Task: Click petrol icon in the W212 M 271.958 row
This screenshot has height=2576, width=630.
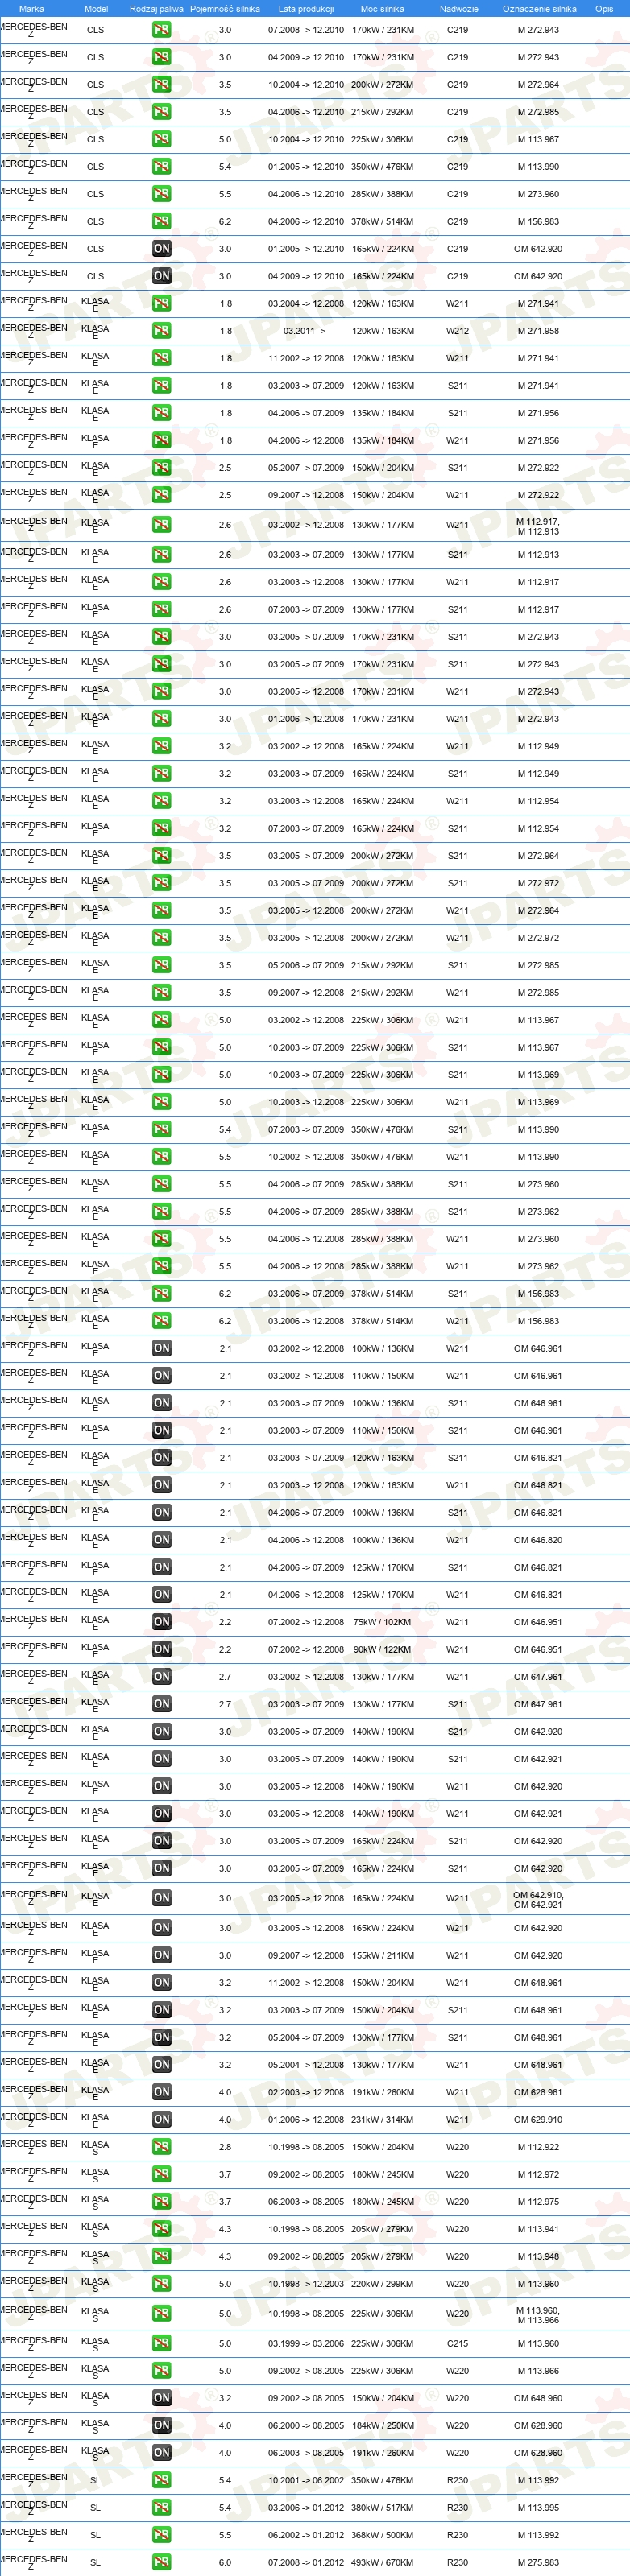Action: click(161, 331)
